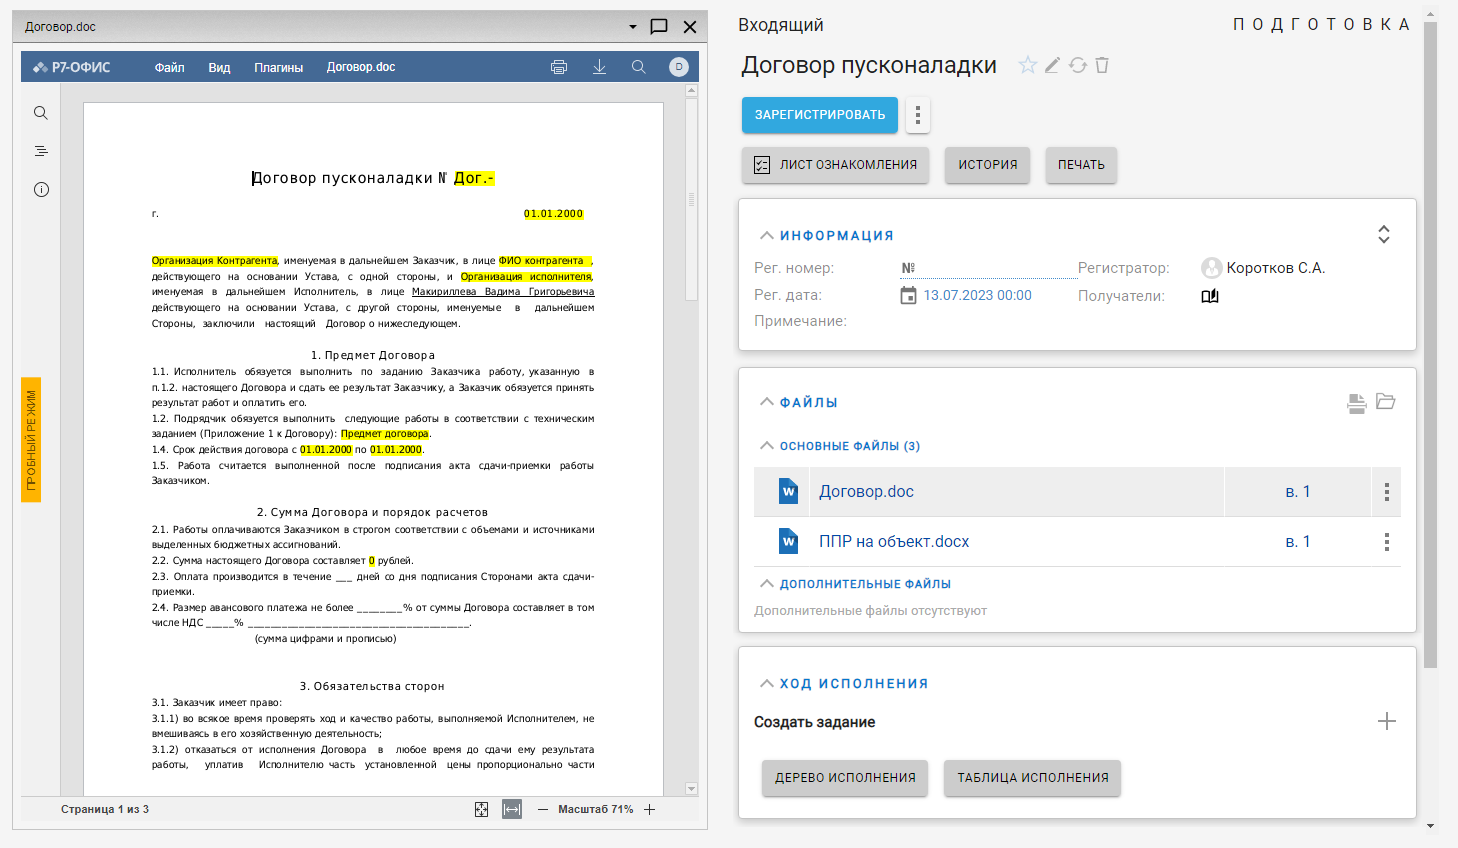Click the Печать button
The width and height of the screenshot is (1458, 848).
[1081, 165]
